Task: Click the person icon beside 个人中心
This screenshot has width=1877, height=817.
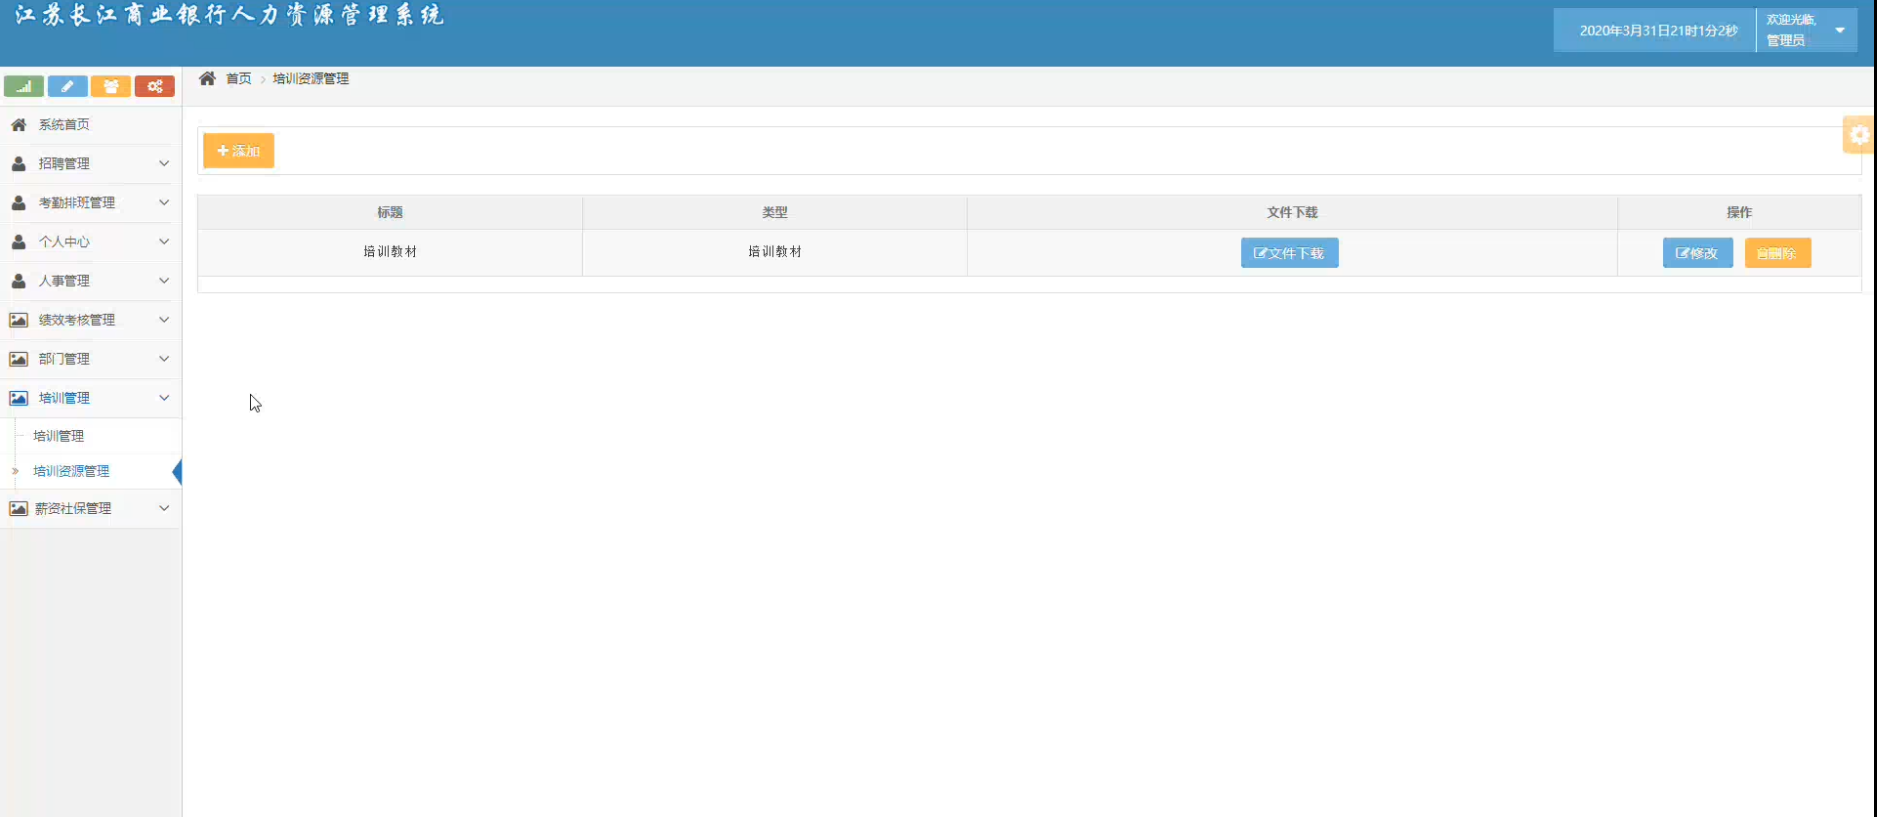Action: (18, 241)
